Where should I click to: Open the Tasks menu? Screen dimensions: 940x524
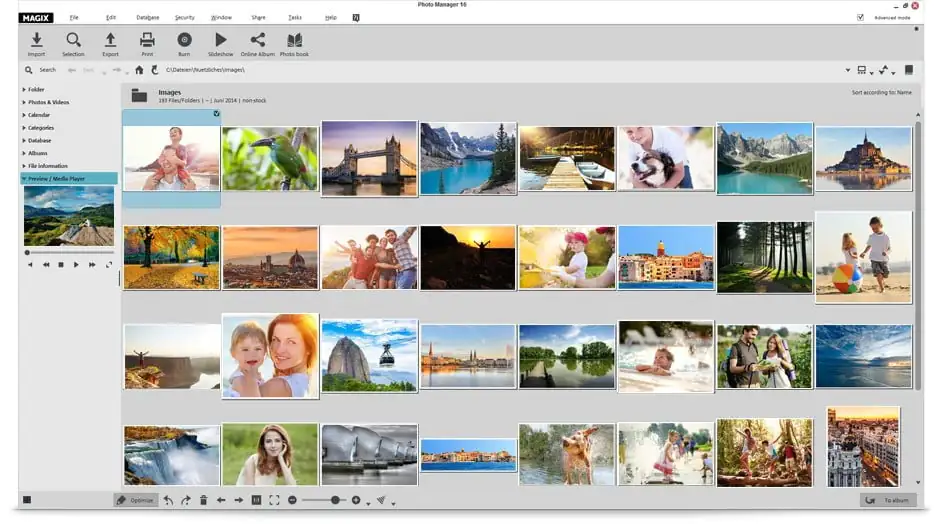click(x=294, y=17)
